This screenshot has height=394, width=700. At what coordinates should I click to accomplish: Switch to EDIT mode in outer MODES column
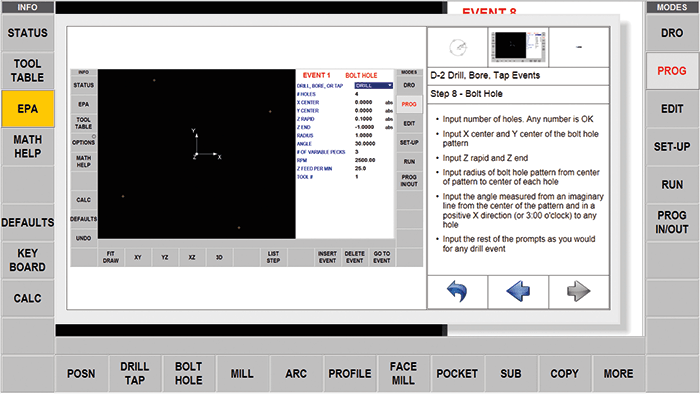(x=672, y=109)
